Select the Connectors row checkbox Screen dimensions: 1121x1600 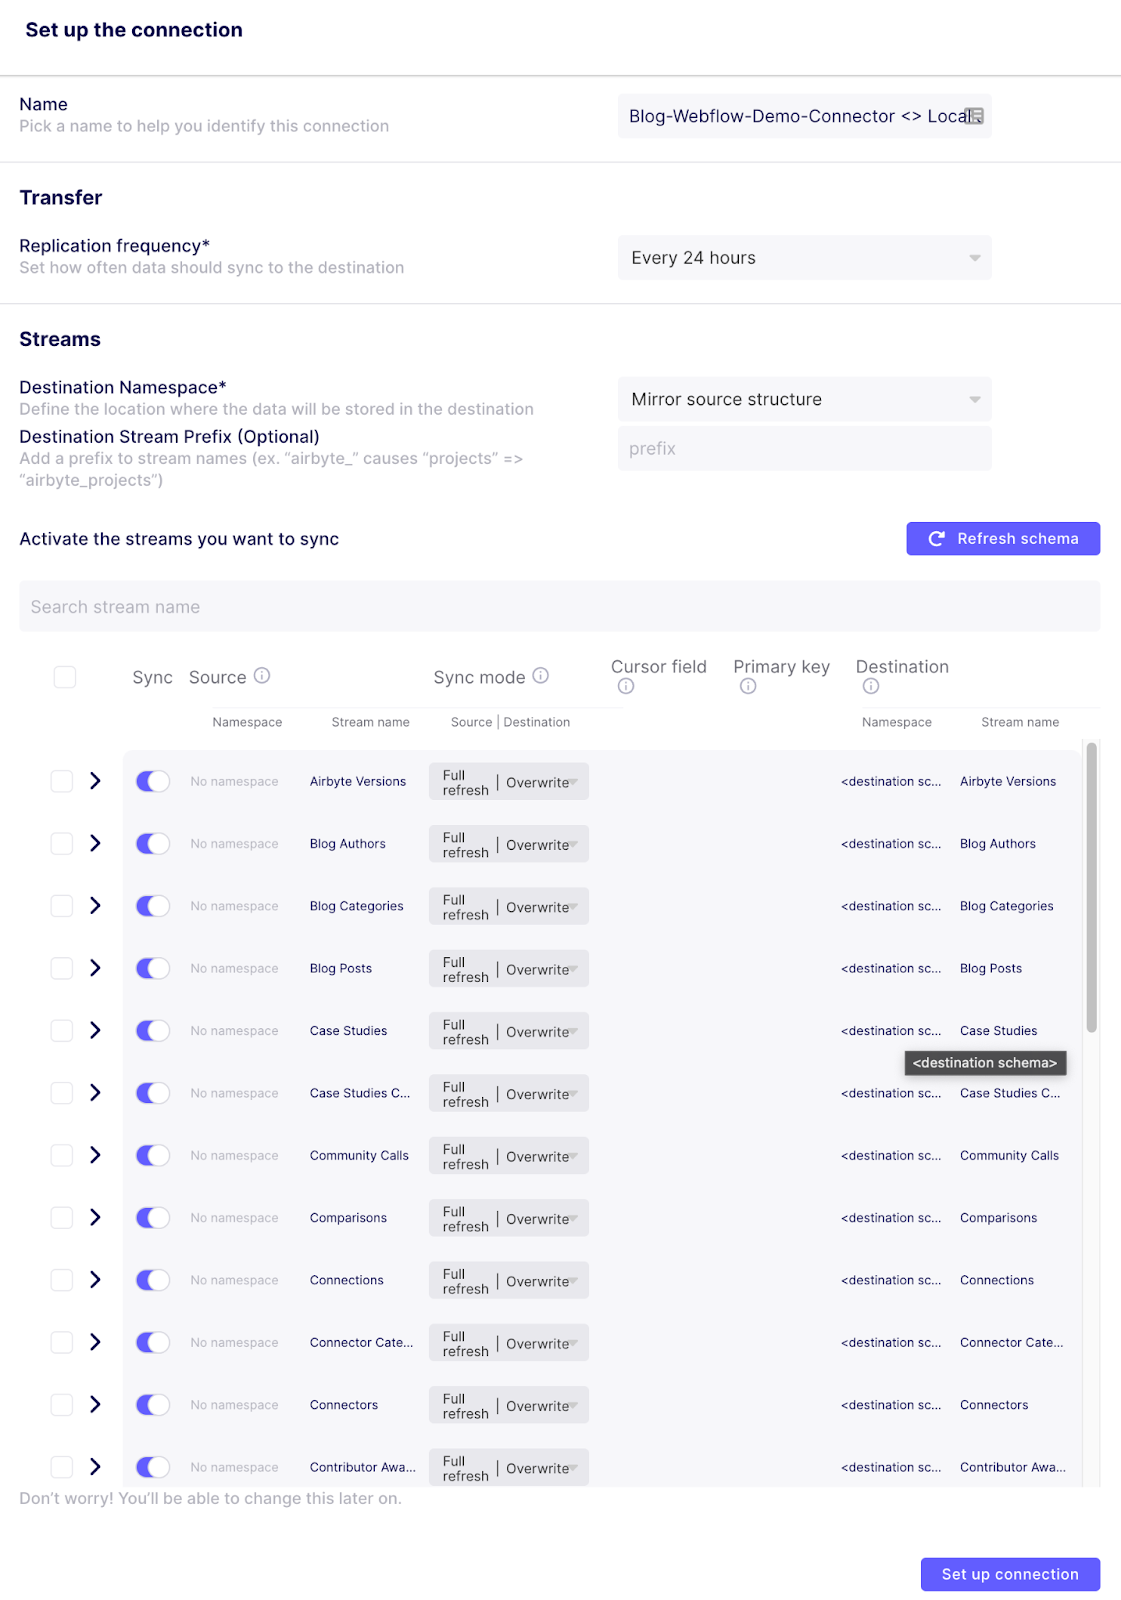click(x=61, y=1405)
